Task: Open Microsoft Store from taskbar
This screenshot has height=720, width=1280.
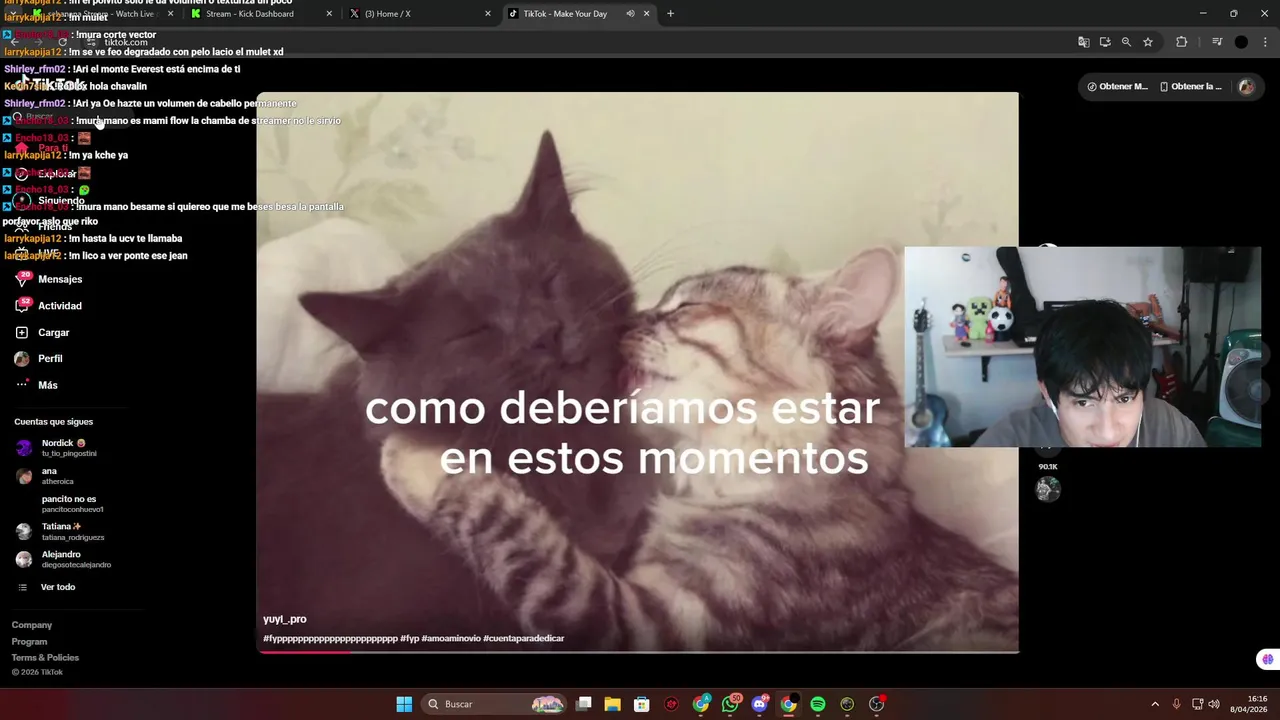Action: pyautogui.click(x=642, y=704)
